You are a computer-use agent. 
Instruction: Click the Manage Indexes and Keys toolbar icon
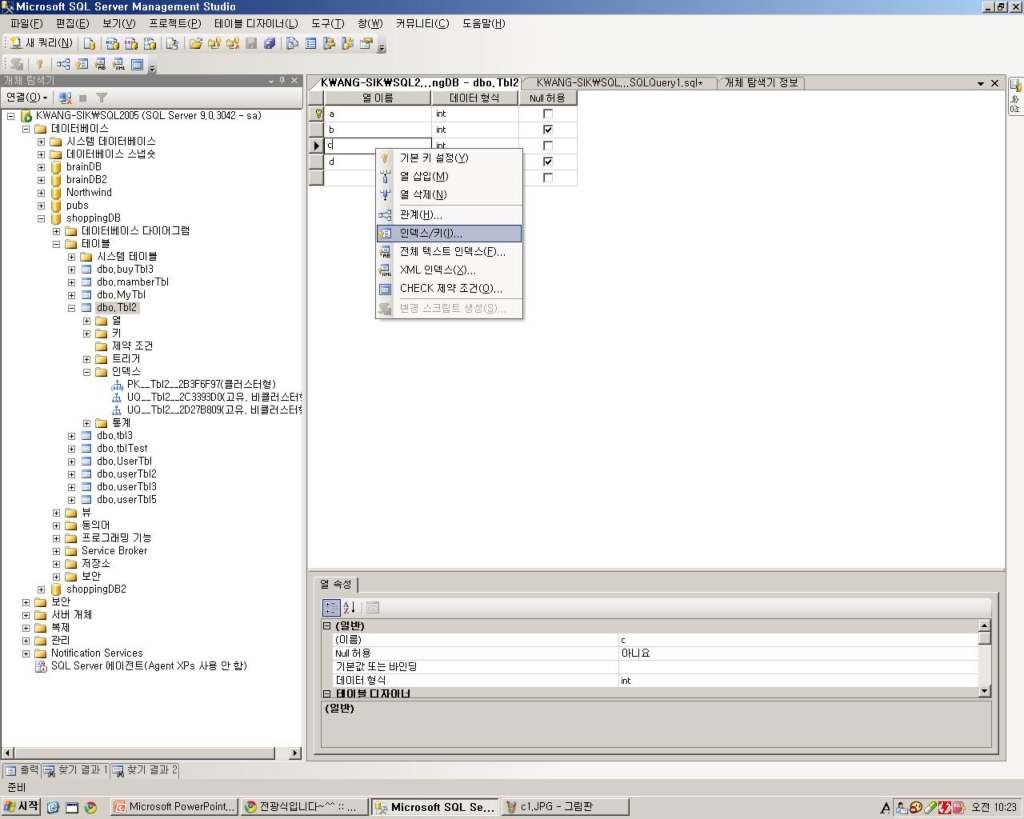pyautogui.click(x=82, y=64)
